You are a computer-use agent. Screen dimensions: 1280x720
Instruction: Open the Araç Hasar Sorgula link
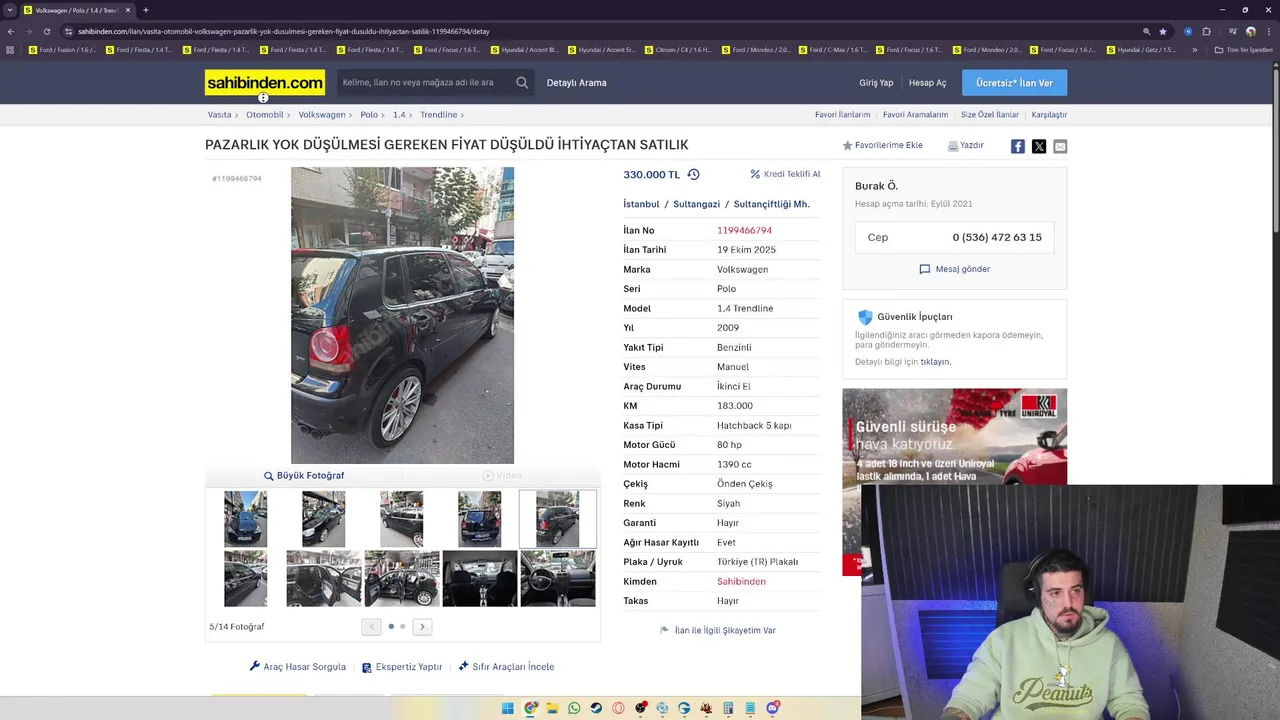[x=298, y=667]
